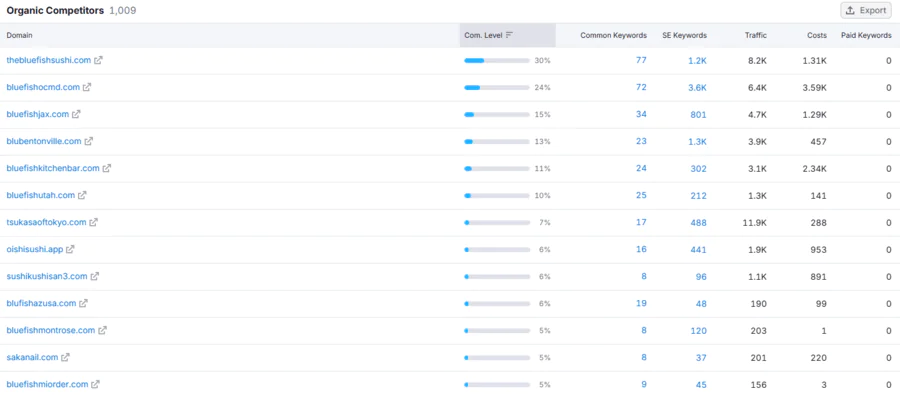The image size is (900, 395).
Task: Select the 11.9K traffic value for tsukasaoftokyo.com
Action: tap(754, 222)
